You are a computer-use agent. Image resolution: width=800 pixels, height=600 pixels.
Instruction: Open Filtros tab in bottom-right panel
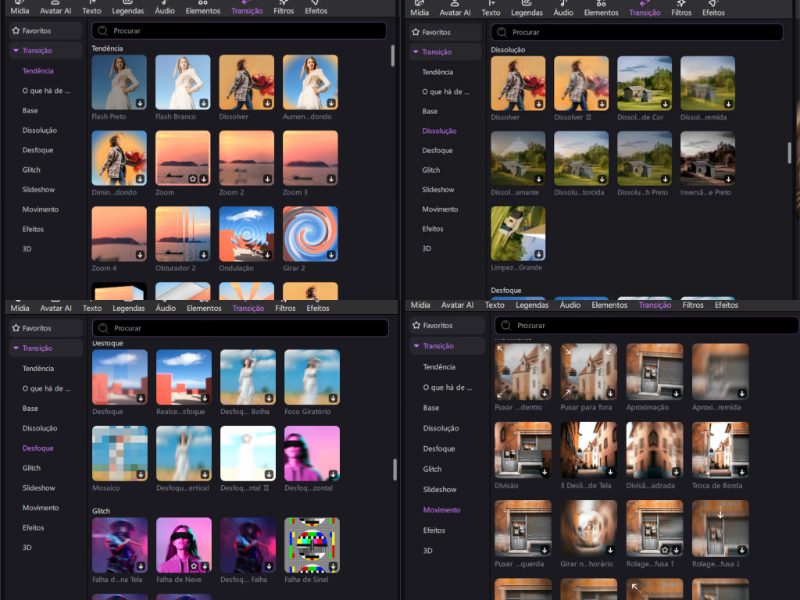pos(693,305)
